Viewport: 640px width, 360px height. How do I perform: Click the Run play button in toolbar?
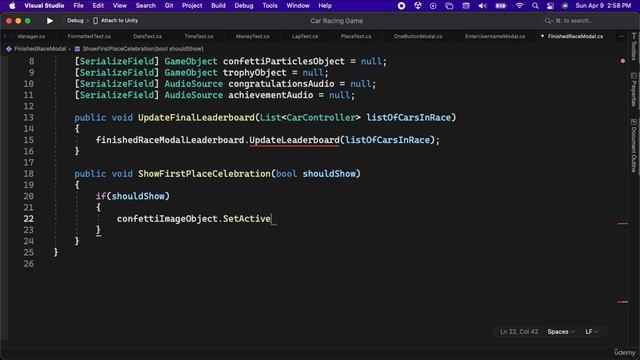pos(50,20)
